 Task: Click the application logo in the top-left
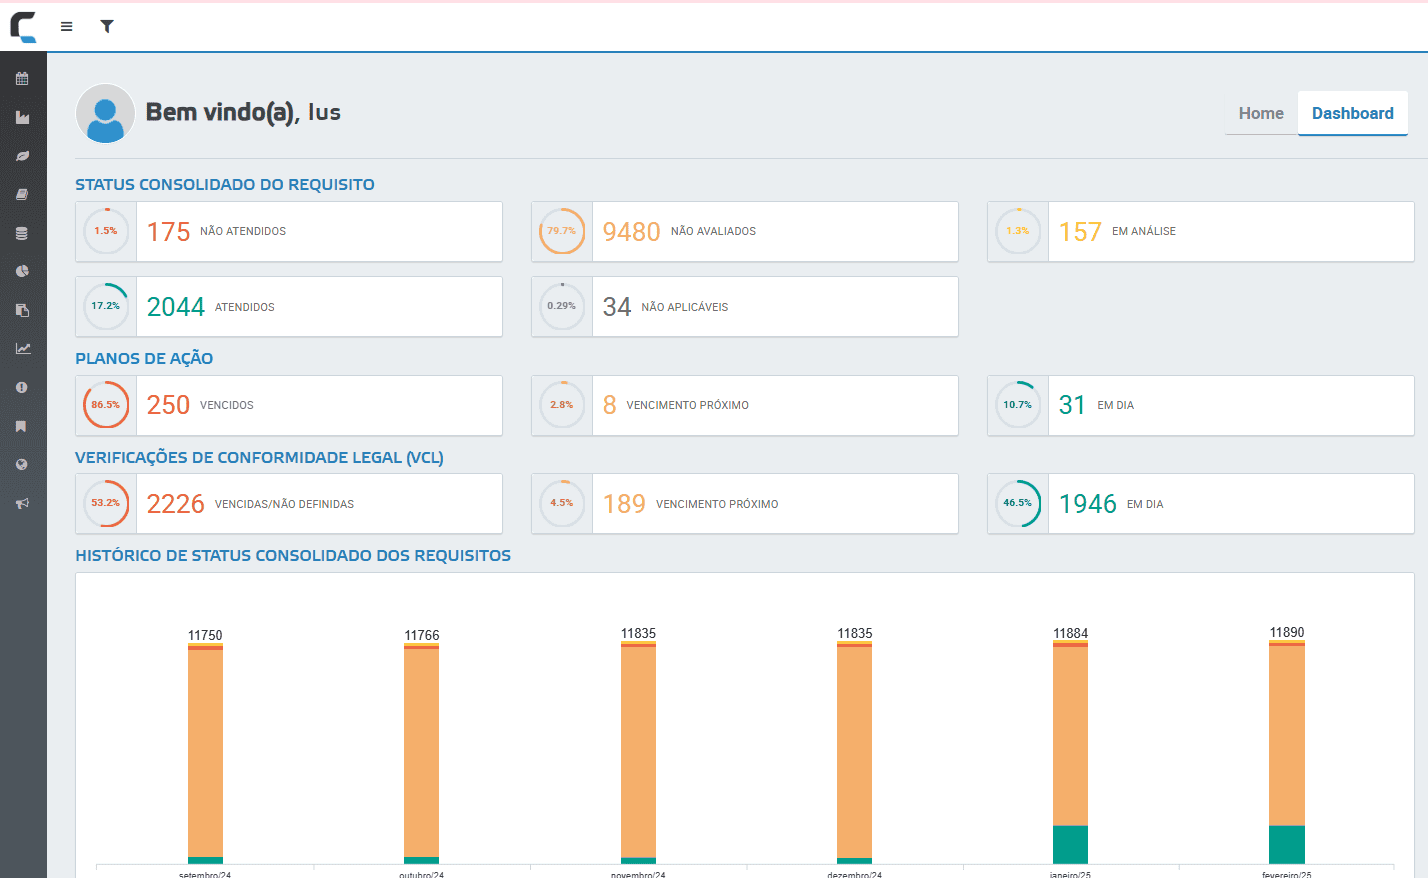(x=23, y=27)
